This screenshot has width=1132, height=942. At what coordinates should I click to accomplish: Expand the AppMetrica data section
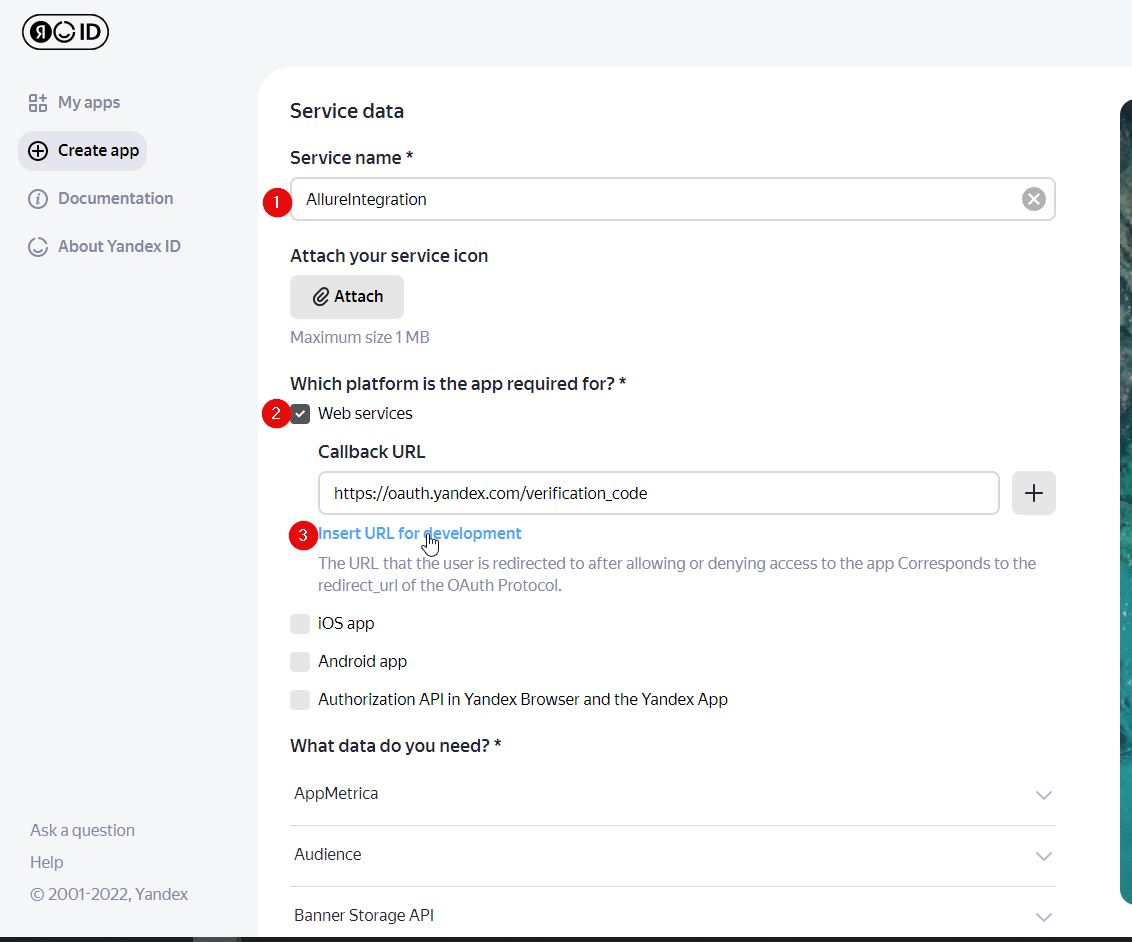point(1044,794)
